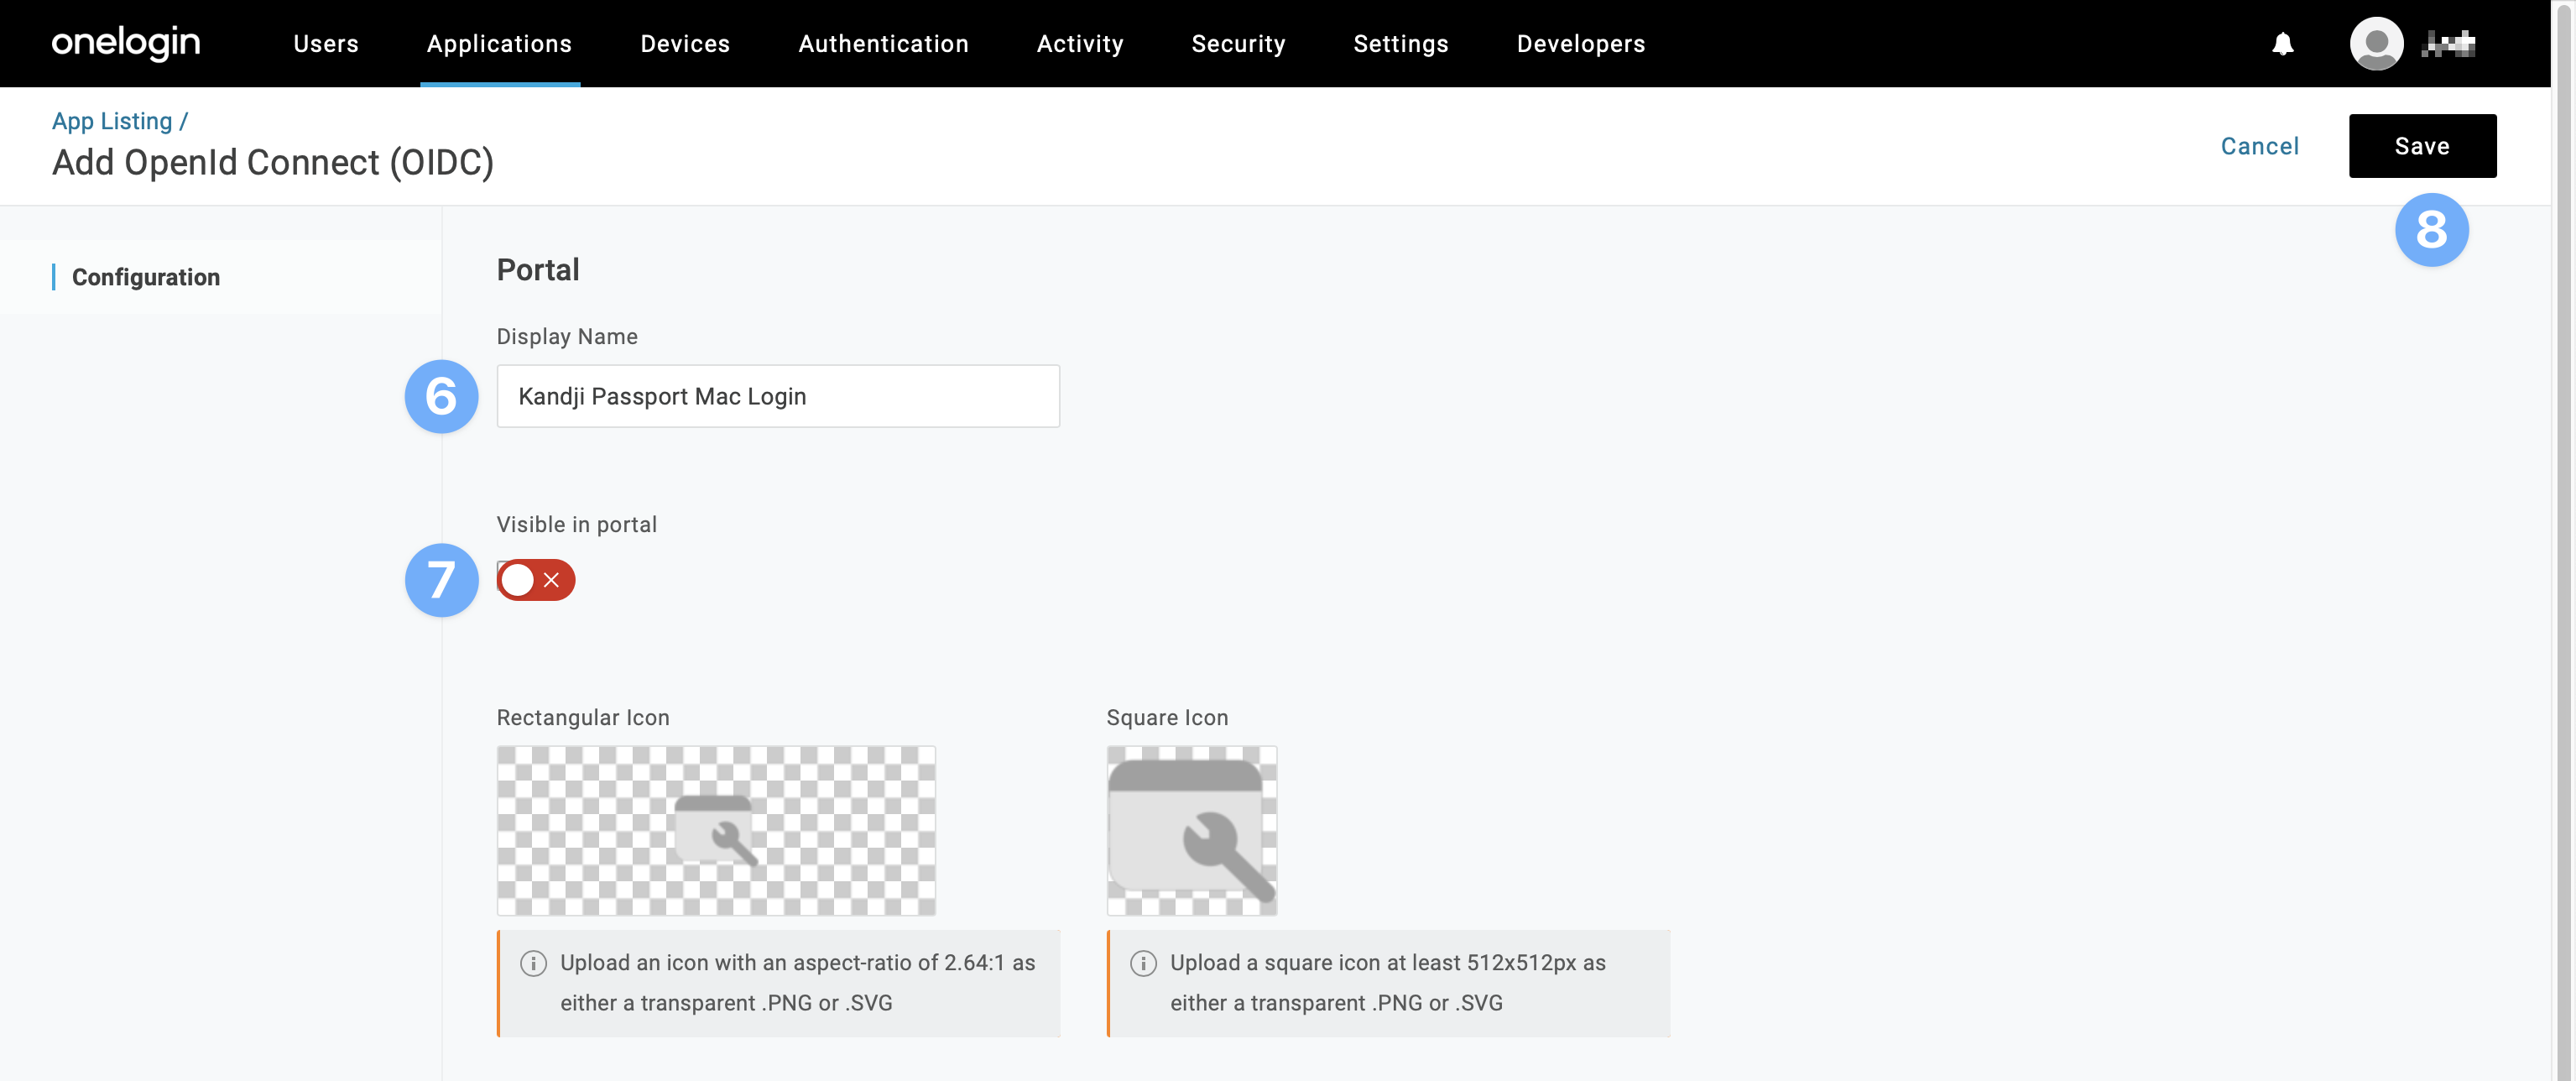Open the Activity menu
Screen dimensions: 2576x1081
[1080, 44]
